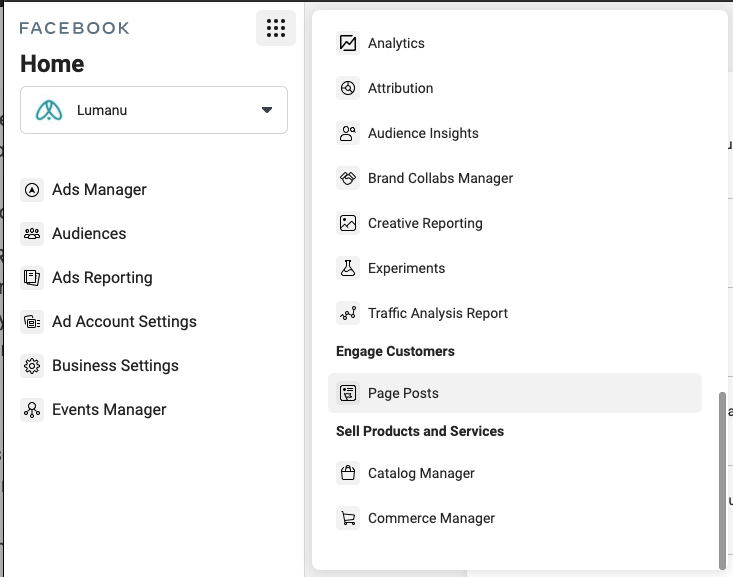This screenshot has width=733, height=577.
Task: Click the Audiences people icon
Action: 32,234
